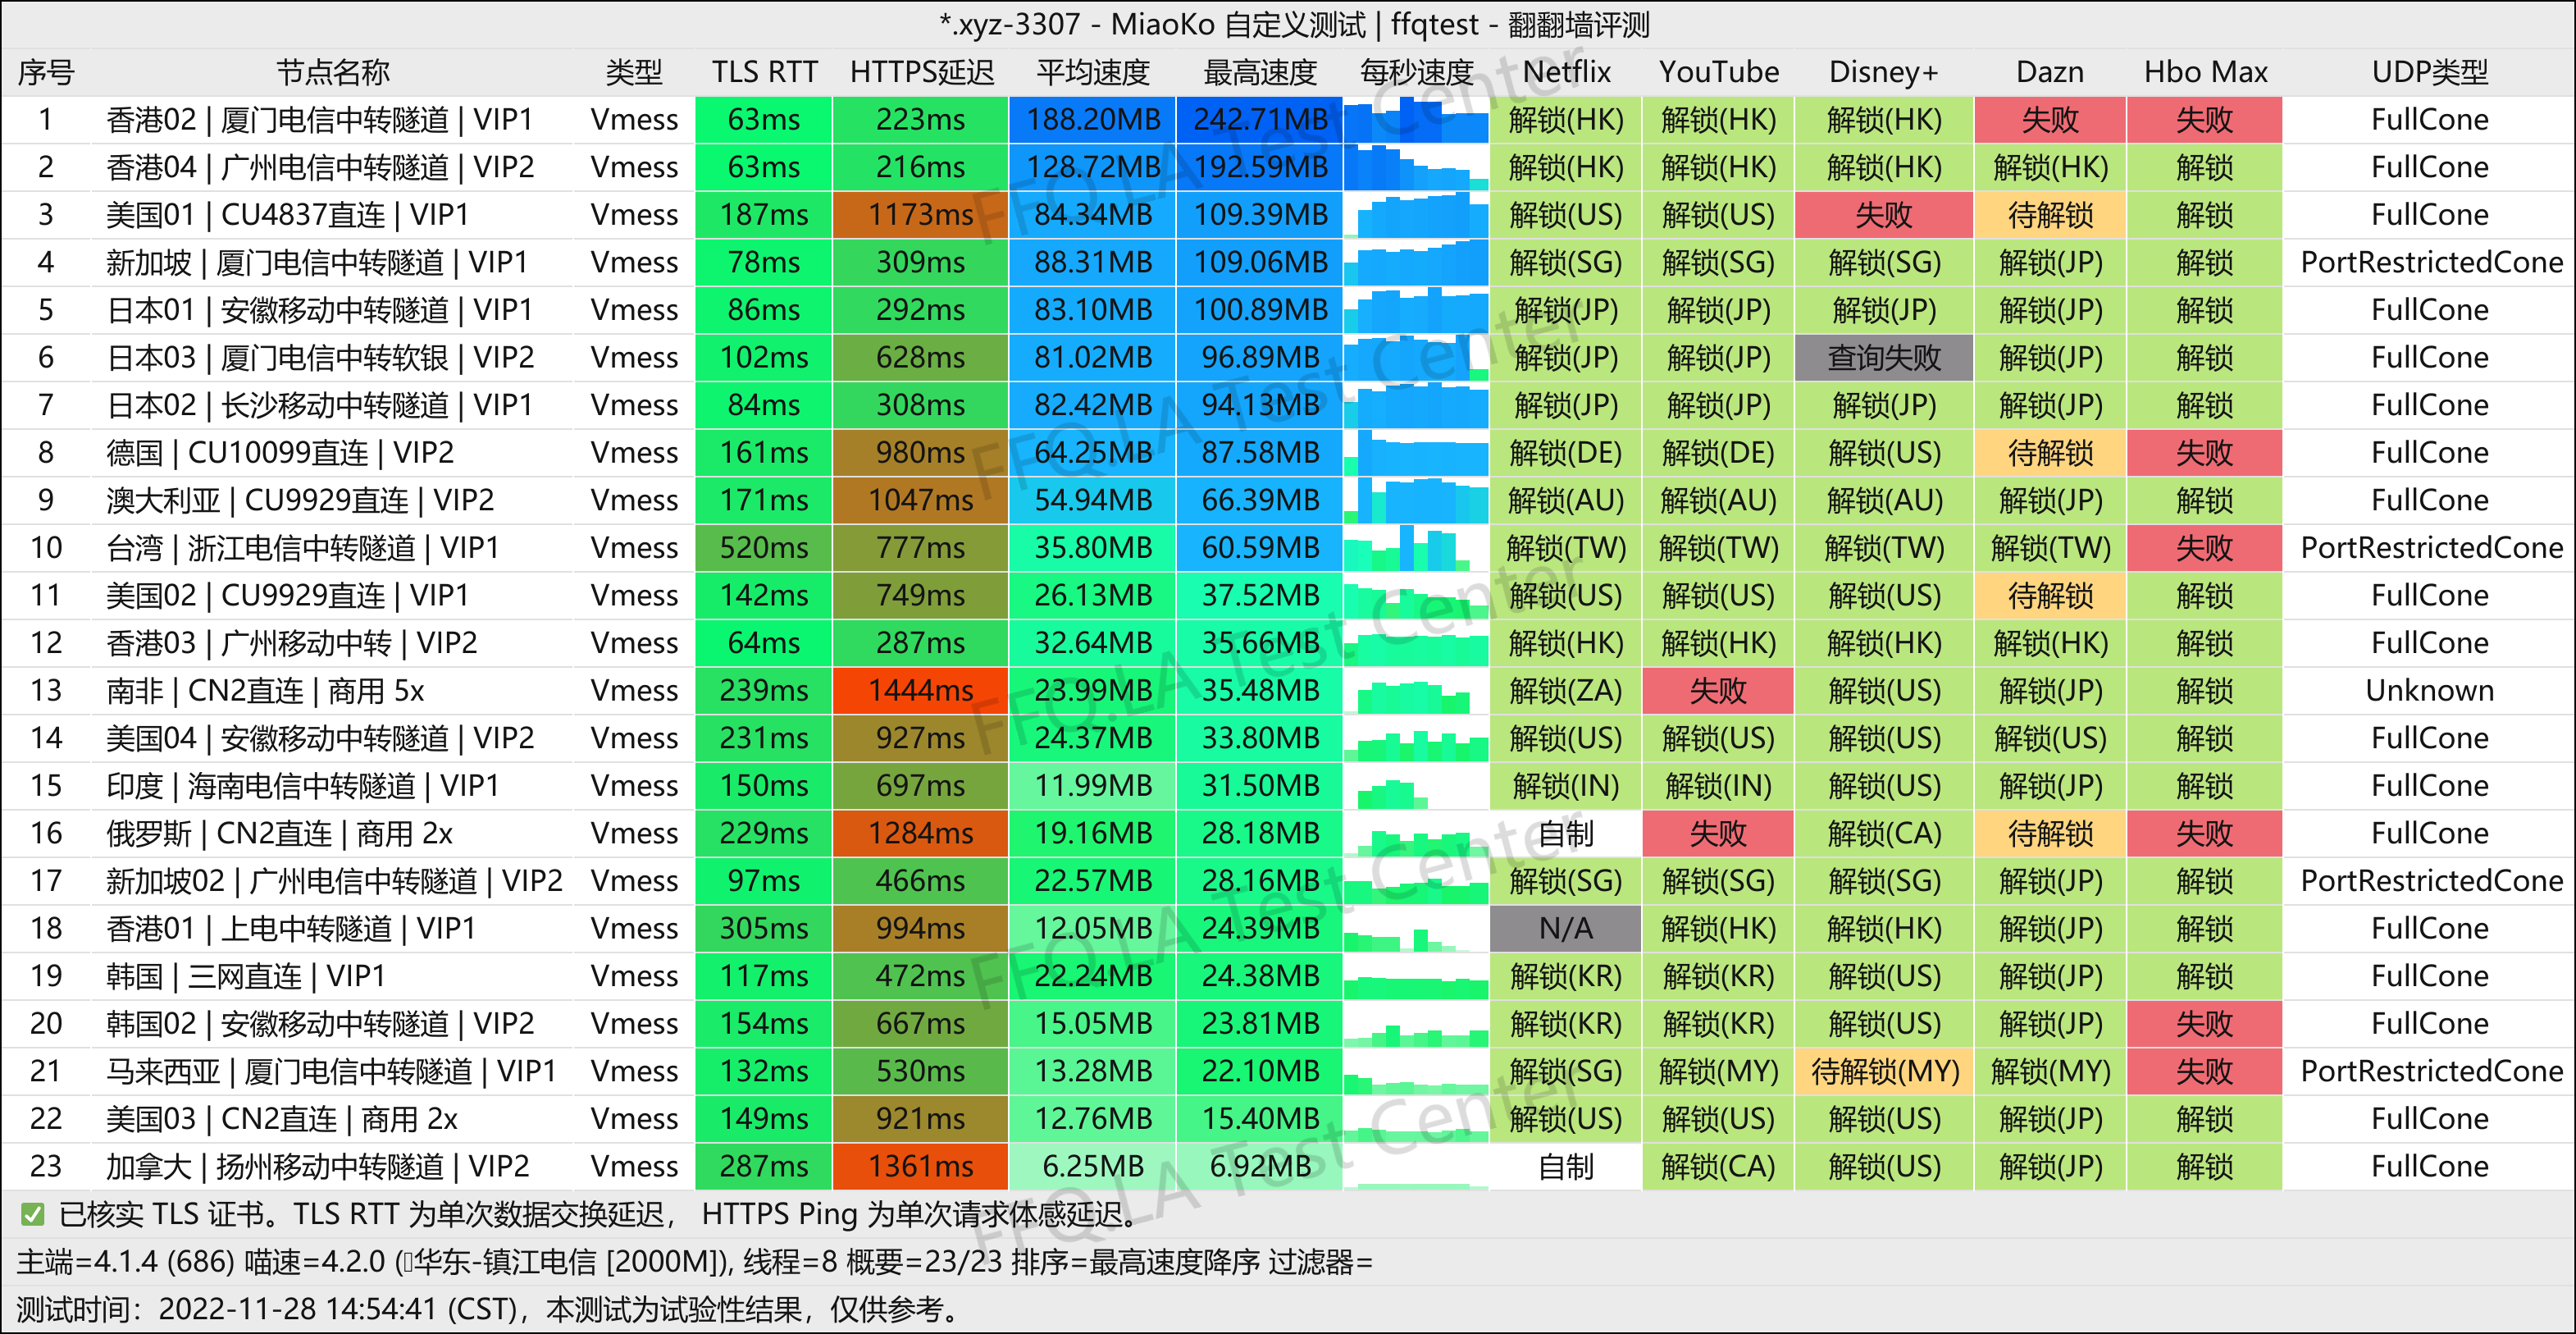
Task: Click the Hbo Max column header
Action: (x=2205, y=72)
